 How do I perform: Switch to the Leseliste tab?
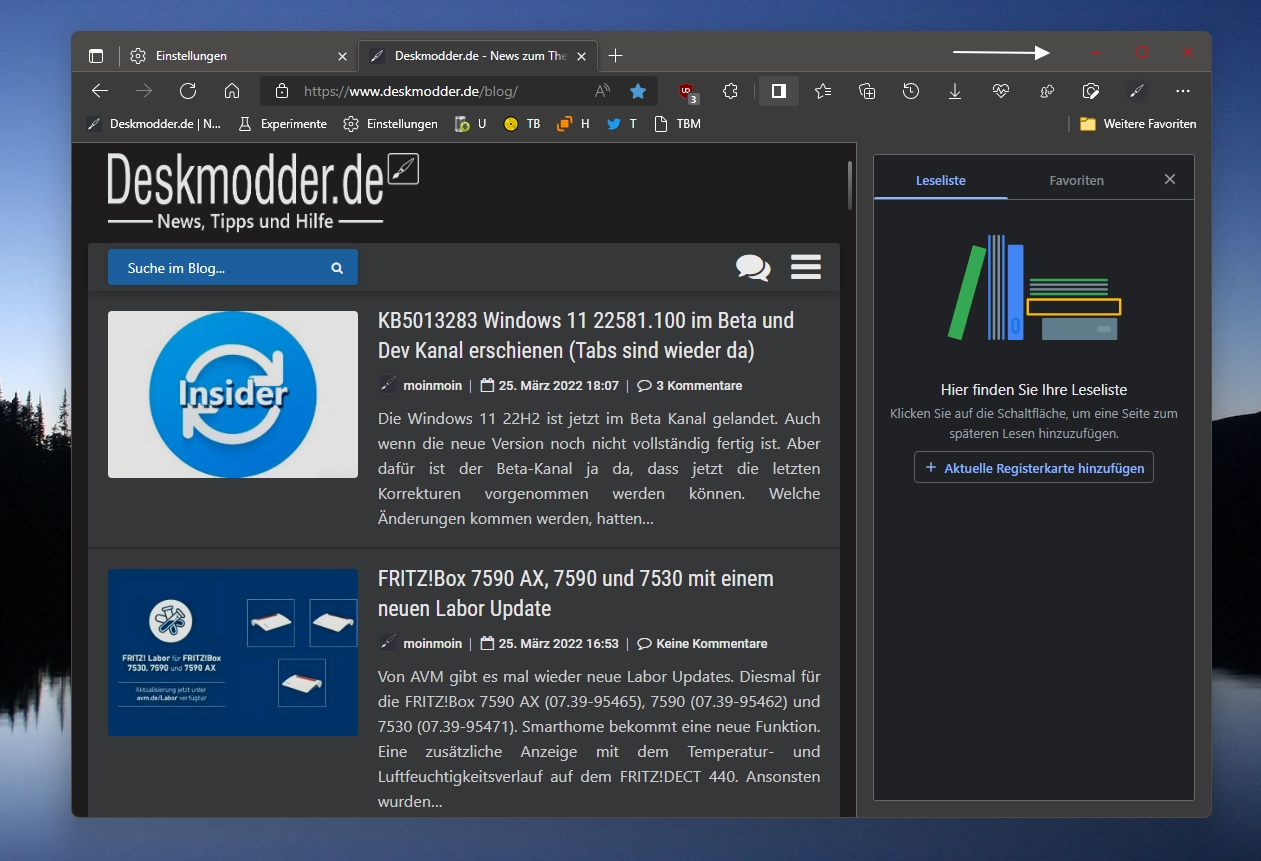click(941, 180)
